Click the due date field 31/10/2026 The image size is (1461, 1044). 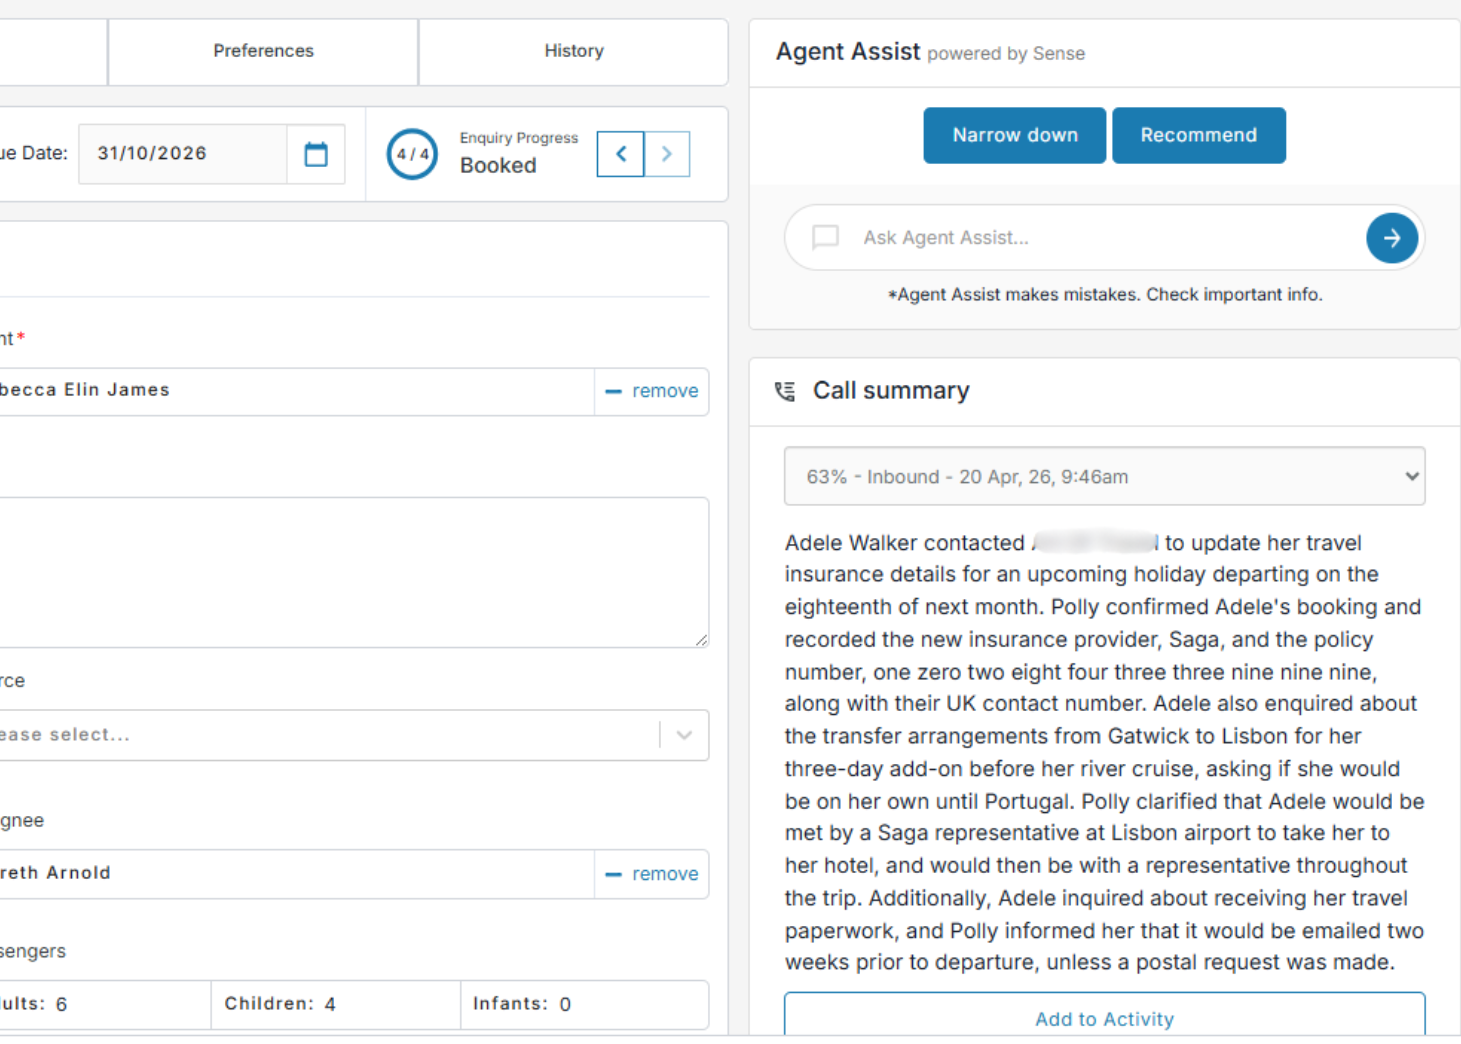tap(183, 154)
